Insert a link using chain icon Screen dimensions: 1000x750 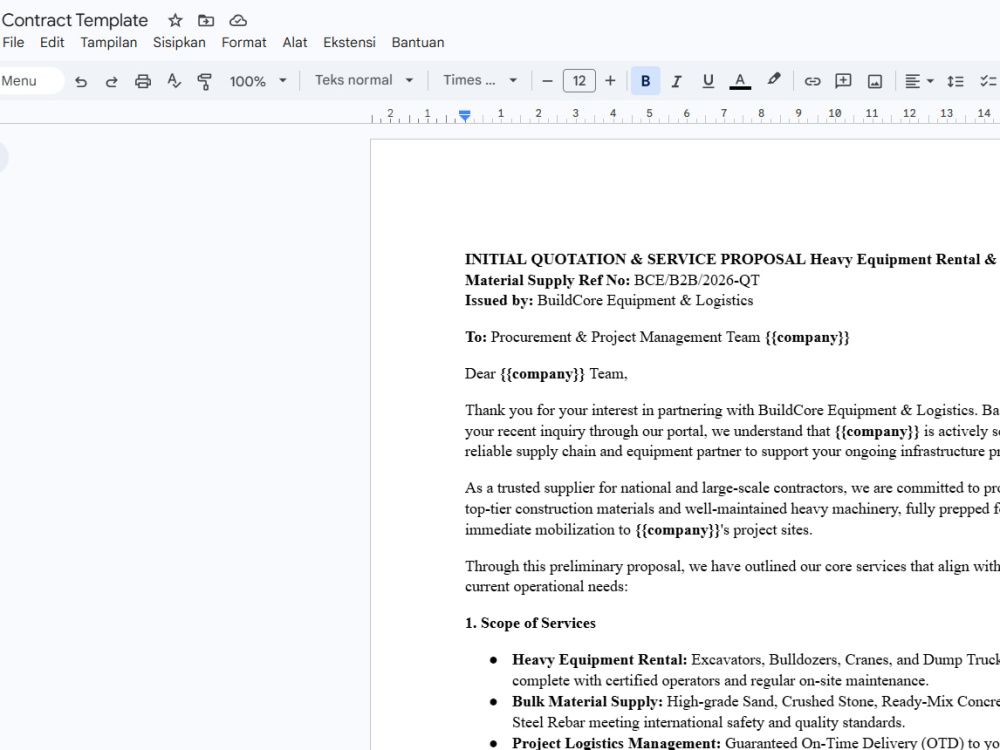coord(812,81)
